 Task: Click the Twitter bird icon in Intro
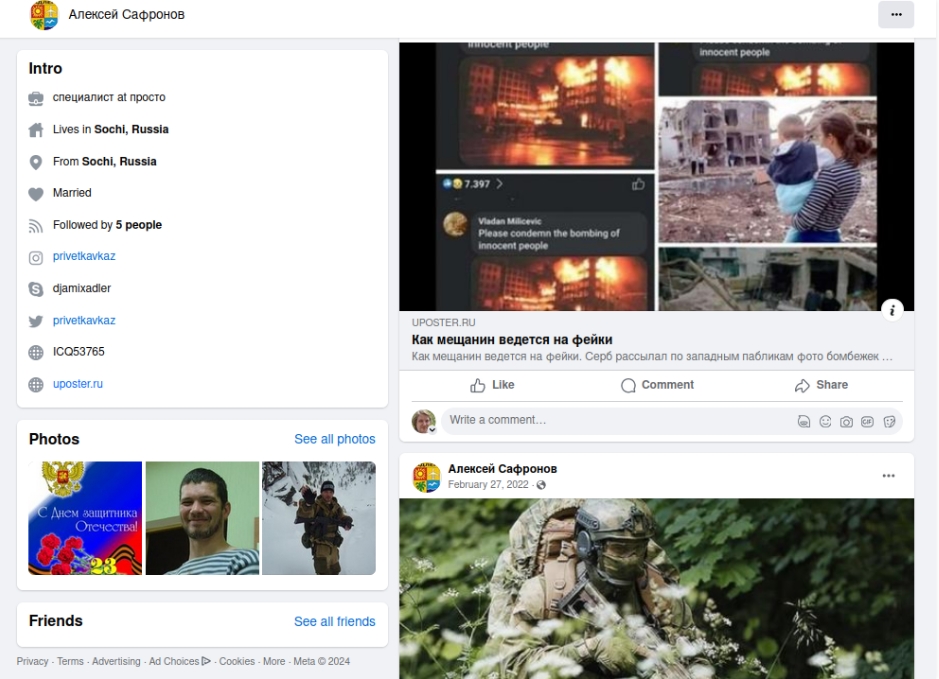(x=36, y=322)
